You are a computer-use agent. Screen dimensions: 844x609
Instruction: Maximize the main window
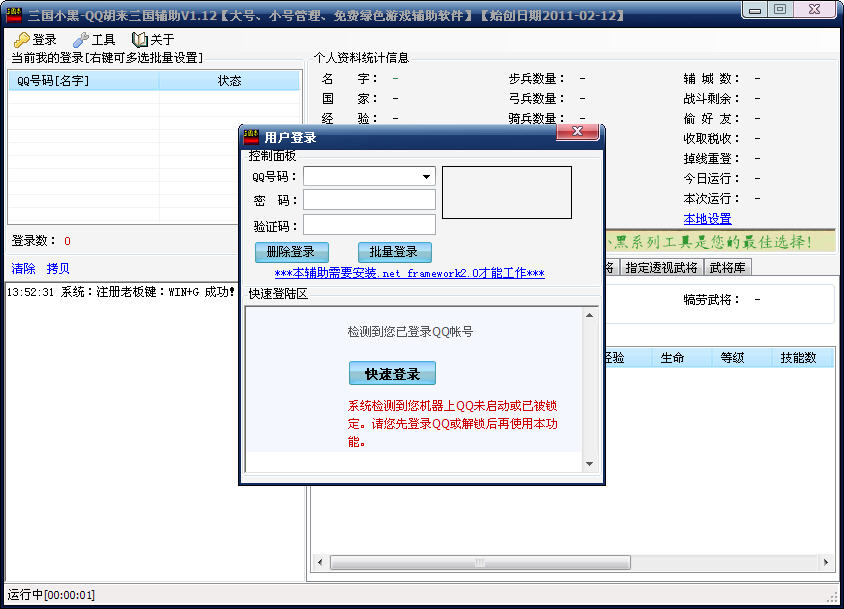tap(779, 9)
